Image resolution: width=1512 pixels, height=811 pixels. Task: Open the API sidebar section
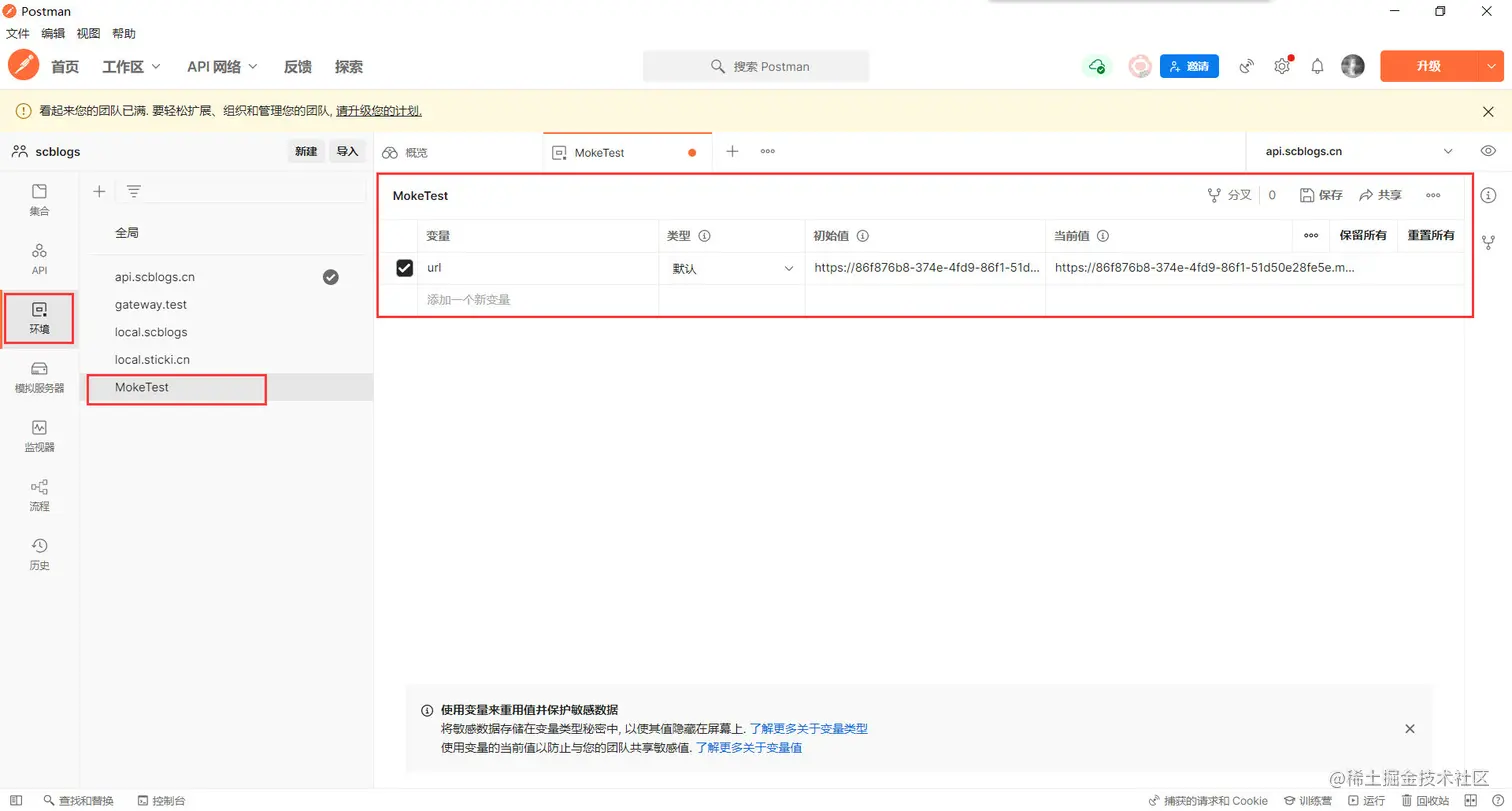point(39,259)
